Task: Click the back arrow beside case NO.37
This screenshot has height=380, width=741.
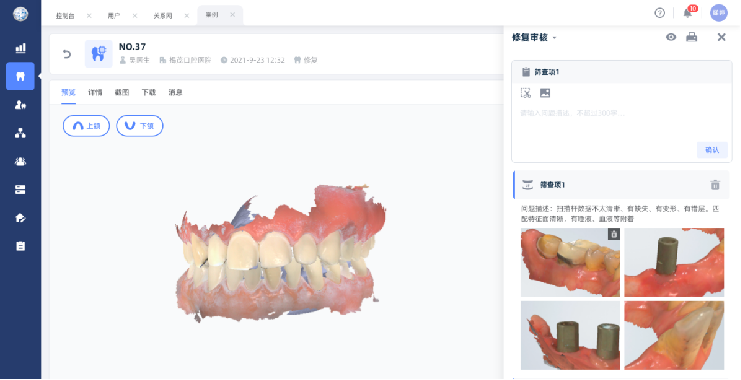Action: tap(67, 54)
